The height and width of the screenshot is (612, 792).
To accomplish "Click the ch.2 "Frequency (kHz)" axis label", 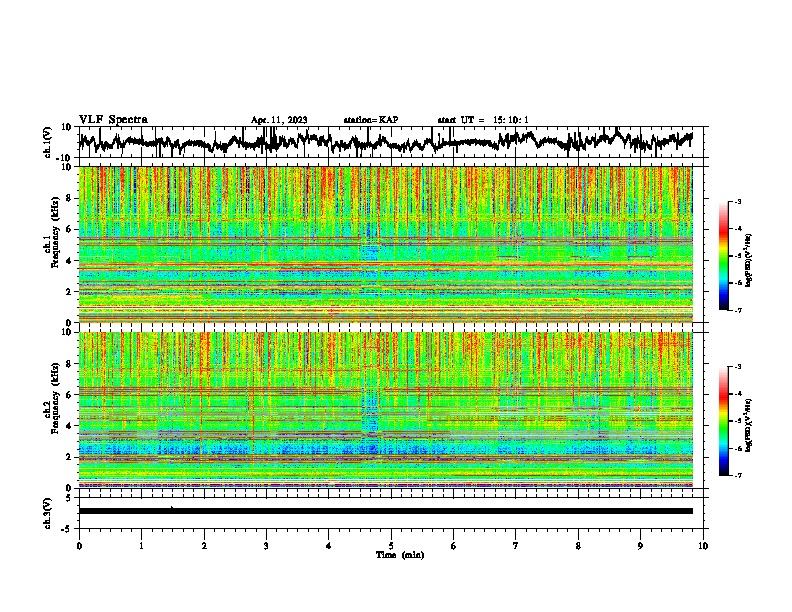I will pos(55,398).
